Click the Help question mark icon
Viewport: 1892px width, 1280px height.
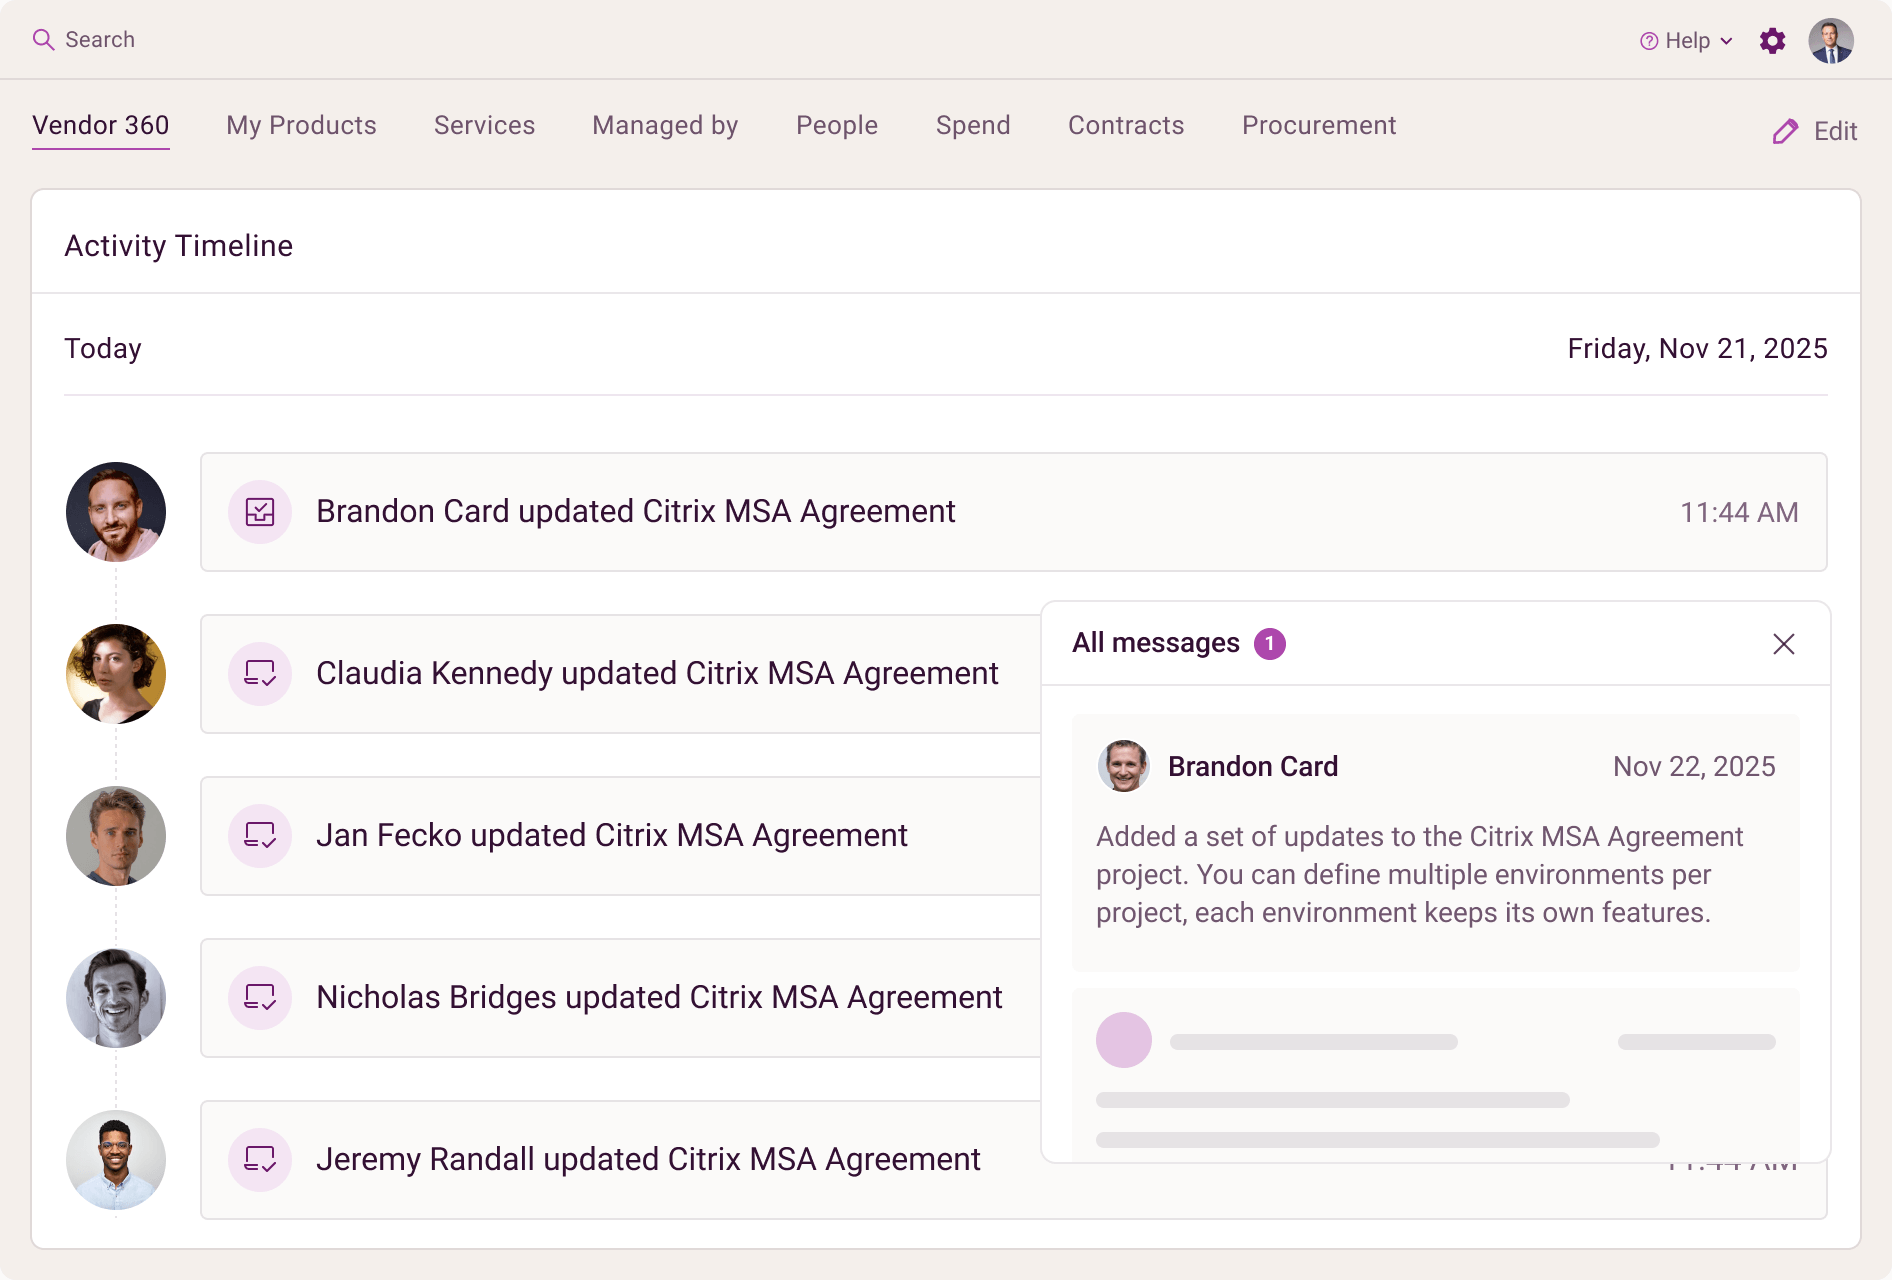tap(1649, 41)
